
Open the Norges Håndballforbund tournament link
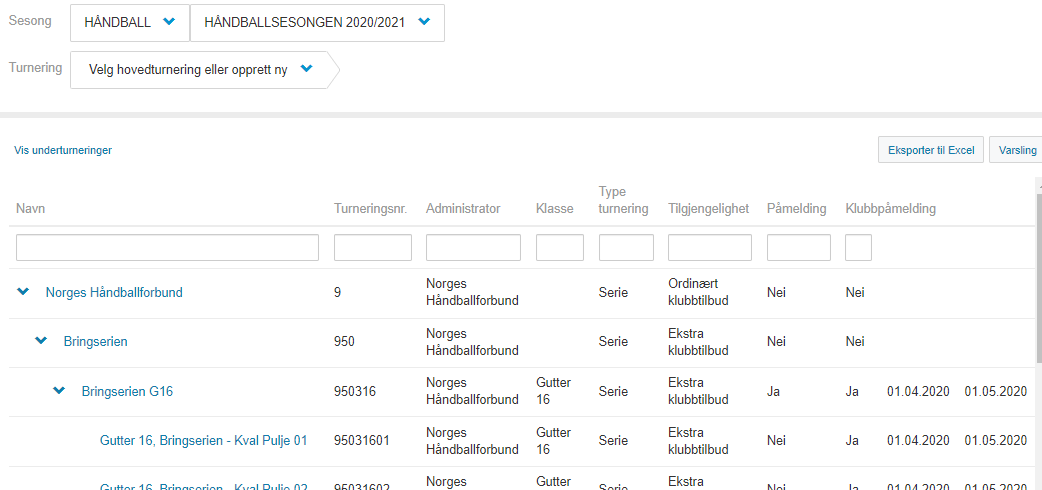pyautogui.click(x=114, y=292)
